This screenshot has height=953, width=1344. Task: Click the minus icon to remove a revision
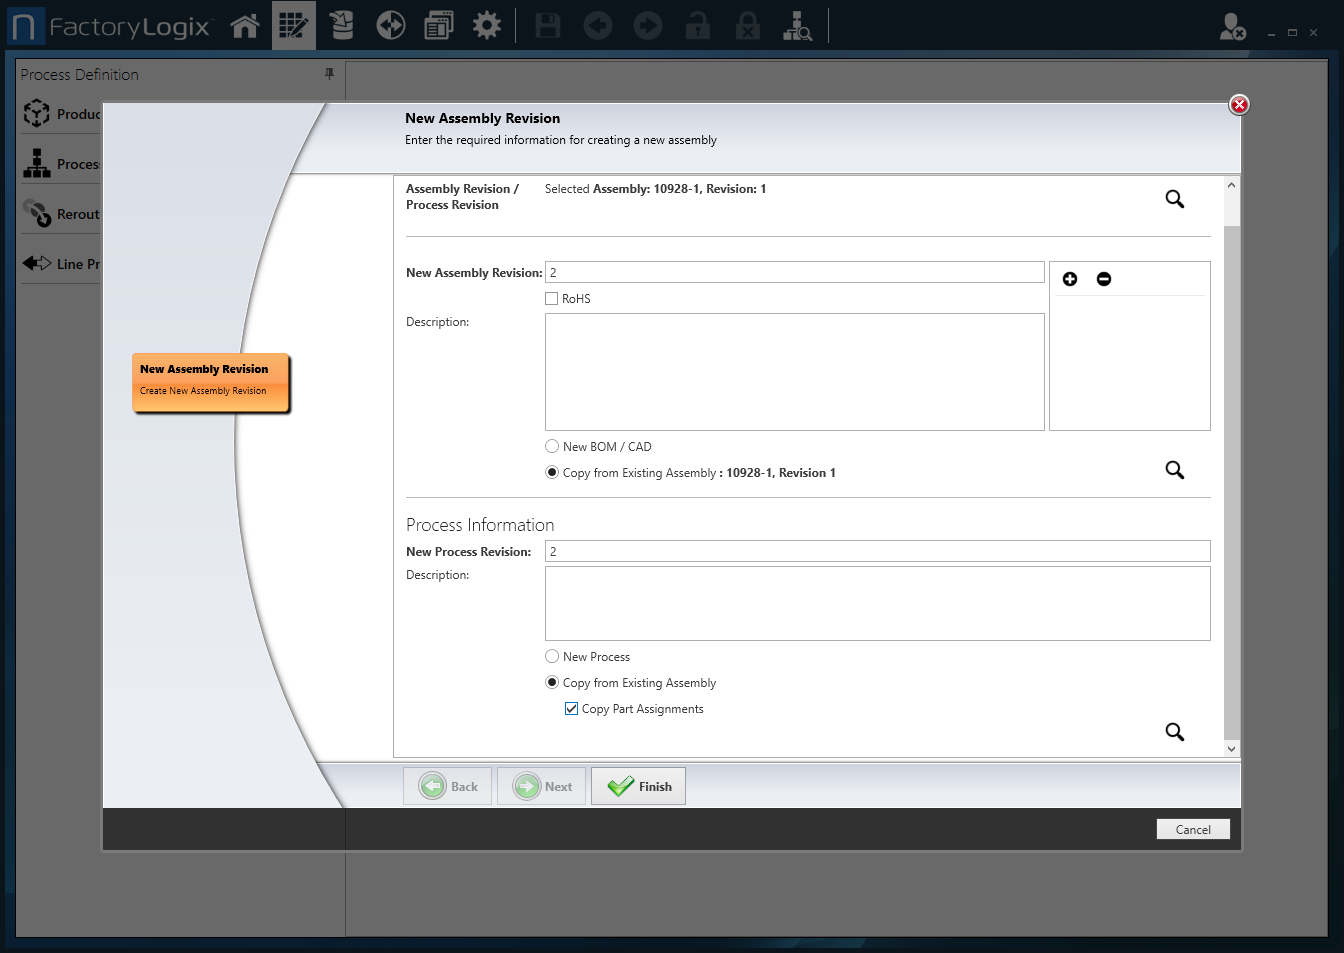click(1104, 279)
